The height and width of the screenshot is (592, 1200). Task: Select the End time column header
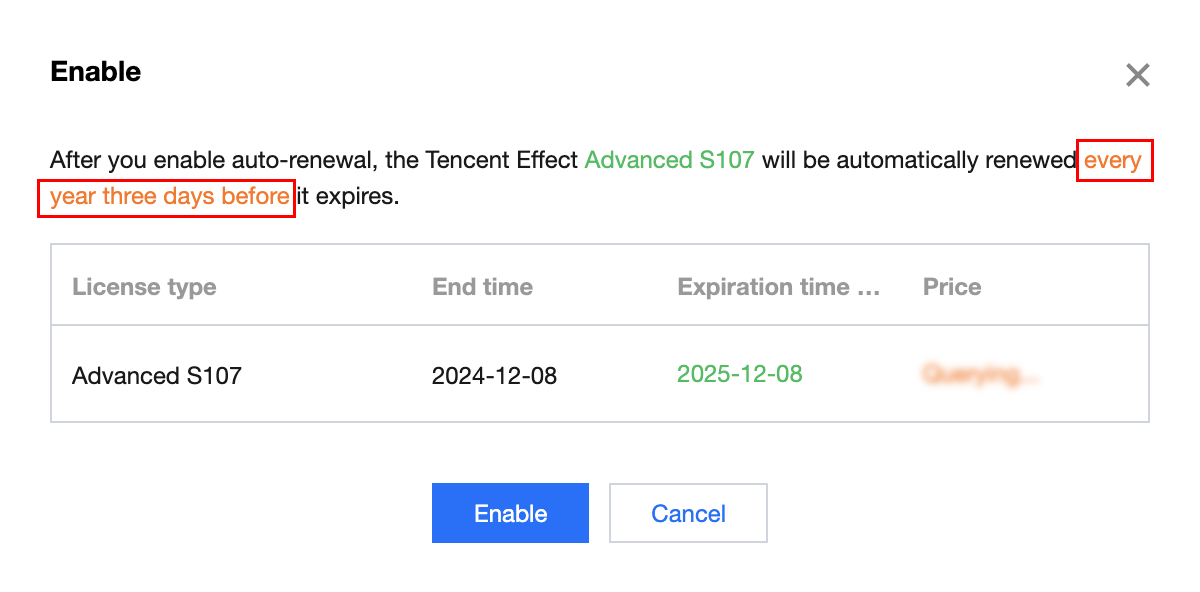[x=482, y=287]
